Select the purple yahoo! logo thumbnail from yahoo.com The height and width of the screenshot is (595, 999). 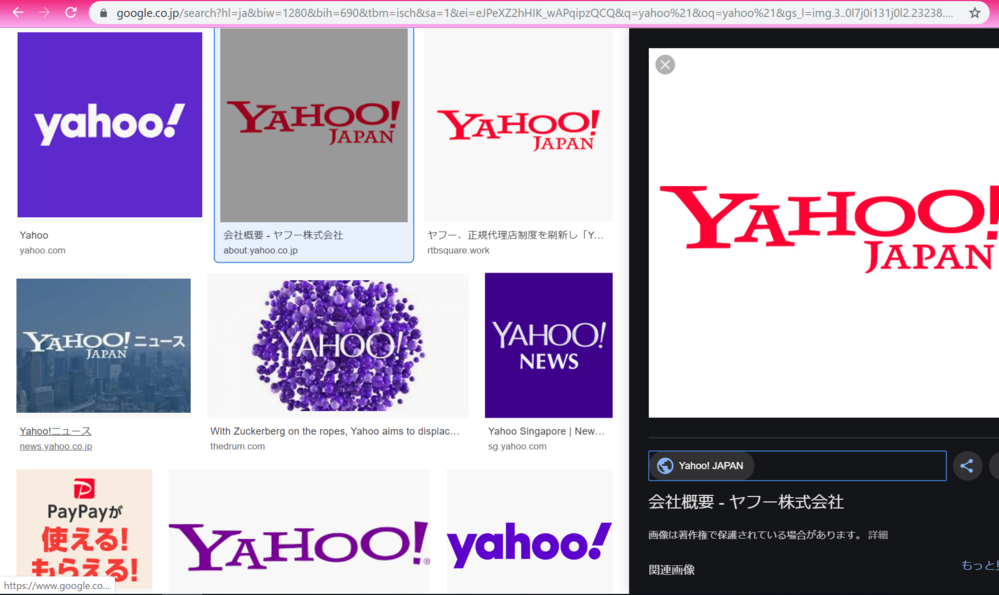pos(110,124)
